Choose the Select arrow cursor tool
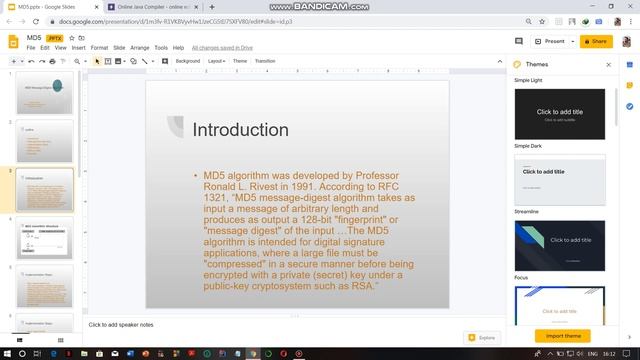Screen dimensions: 640x360 (97, 61)
